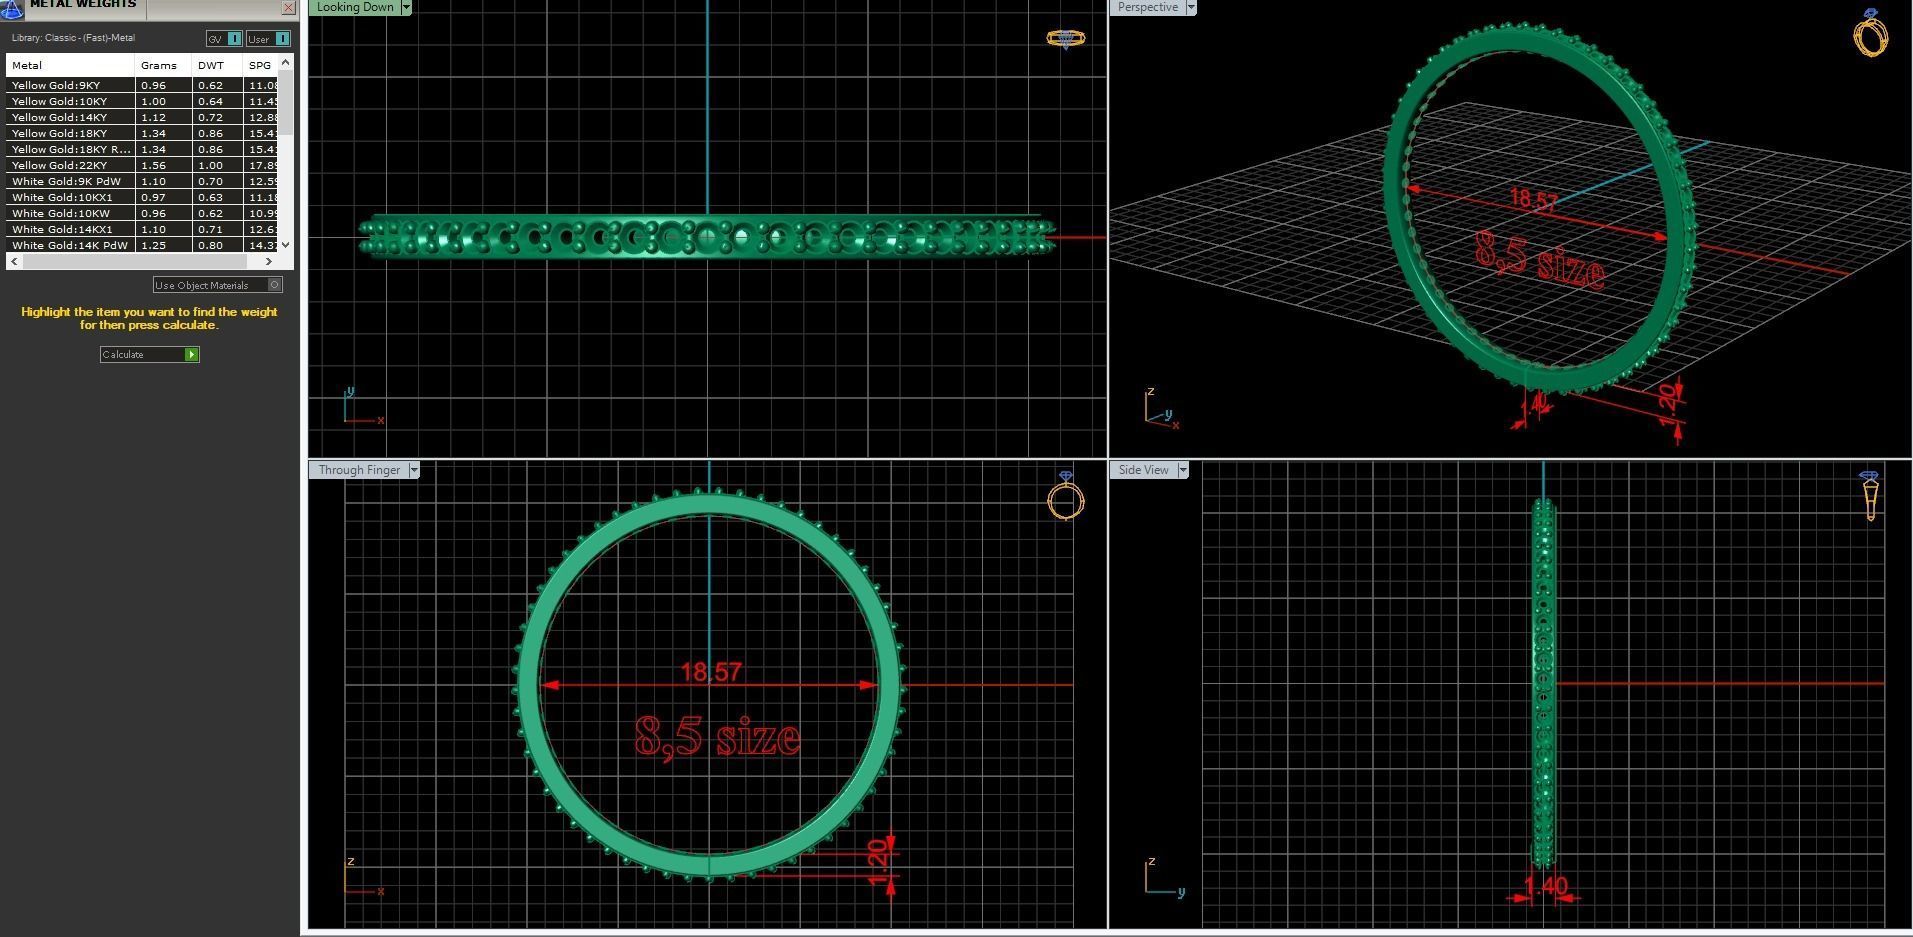Click the 1.40 dimension in Side View
This screenshot has height=937, width=1913.
click(1546, 886)
